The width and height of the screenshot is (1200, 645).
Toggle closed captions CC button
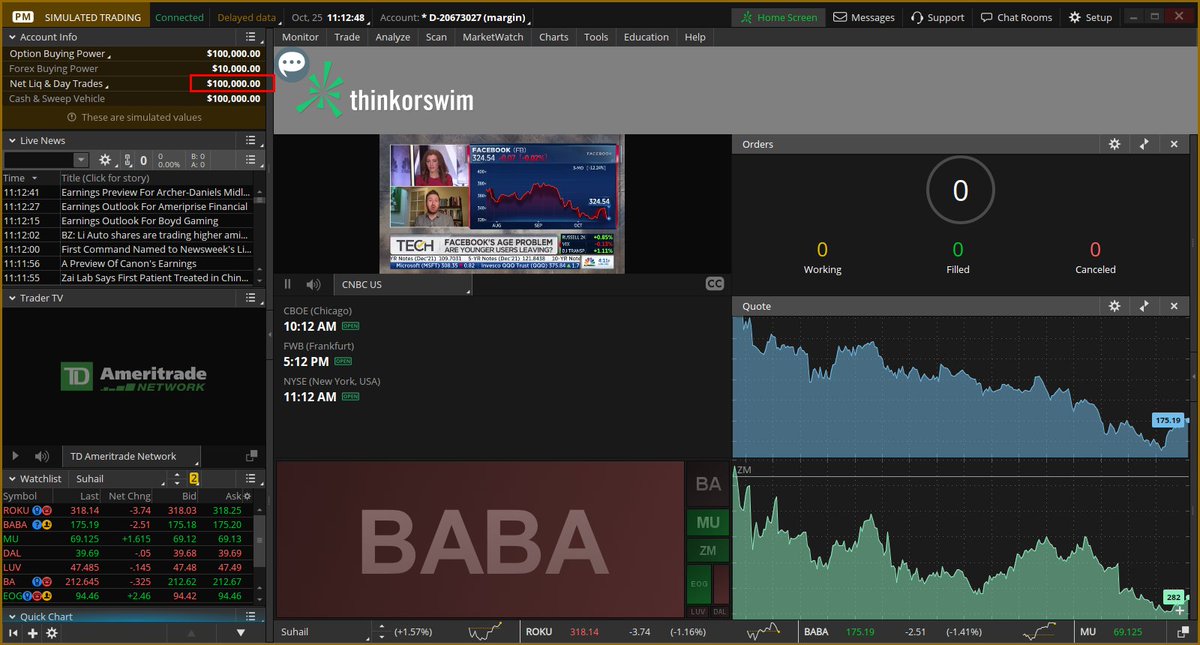click(714, 284)
